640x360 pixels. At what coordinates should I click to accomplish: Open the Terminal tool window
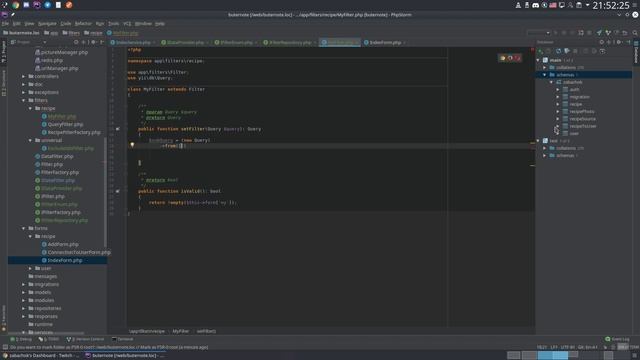122,339
